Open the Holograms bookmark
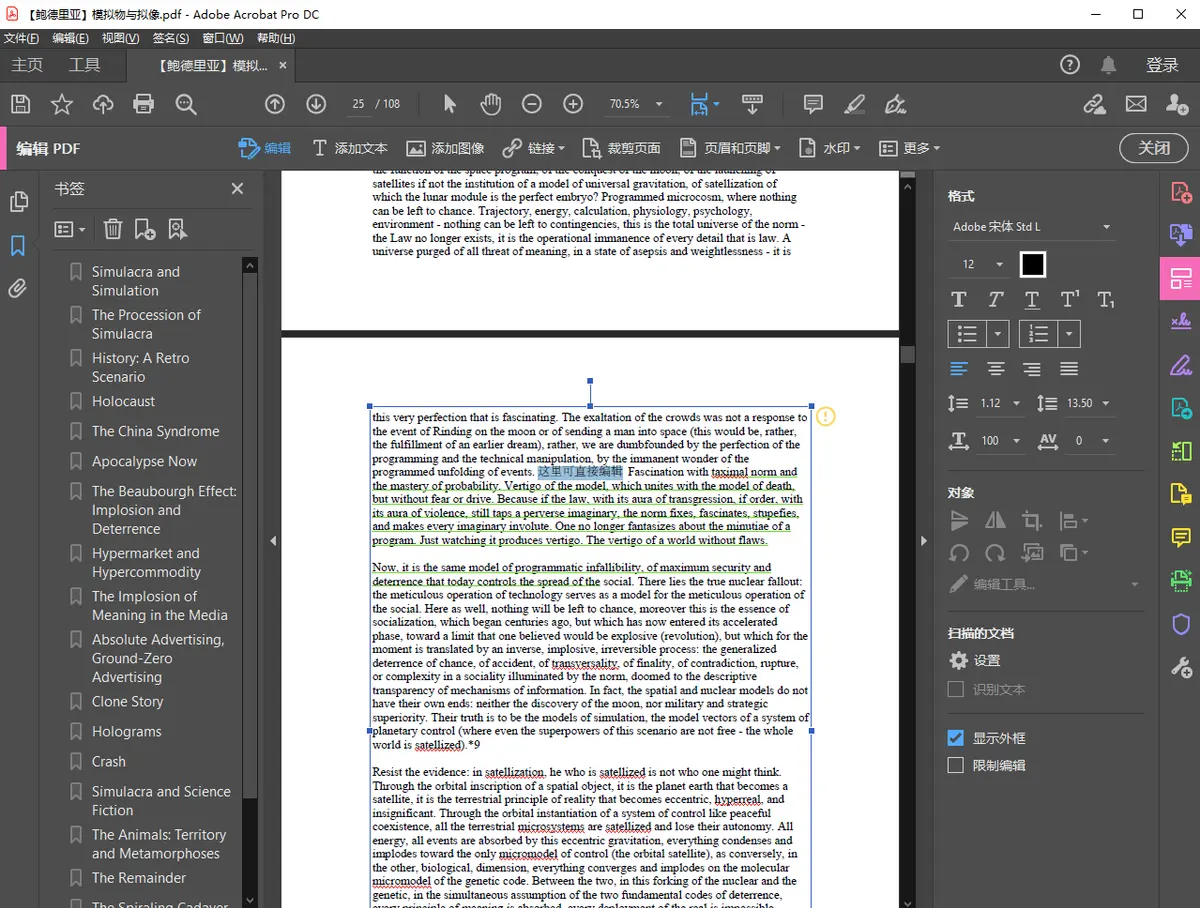The height and width of the screenshot is (908, 1200). (x=126, y=731)
